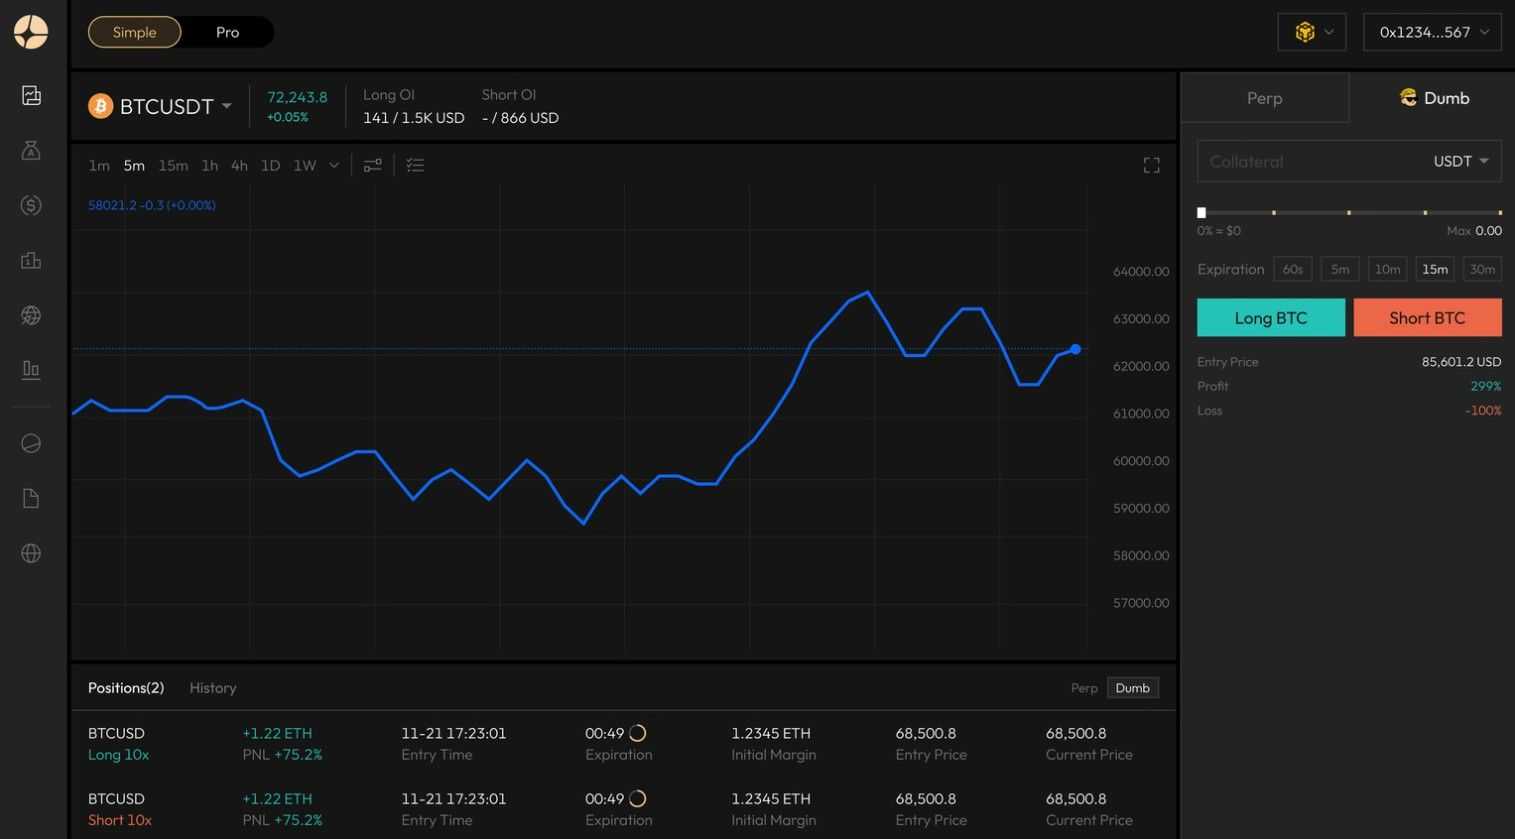The height and width of the screenshot is (839, 1515).
Task: Open the dollar coin sidebar icon
Action: [31, 205]
